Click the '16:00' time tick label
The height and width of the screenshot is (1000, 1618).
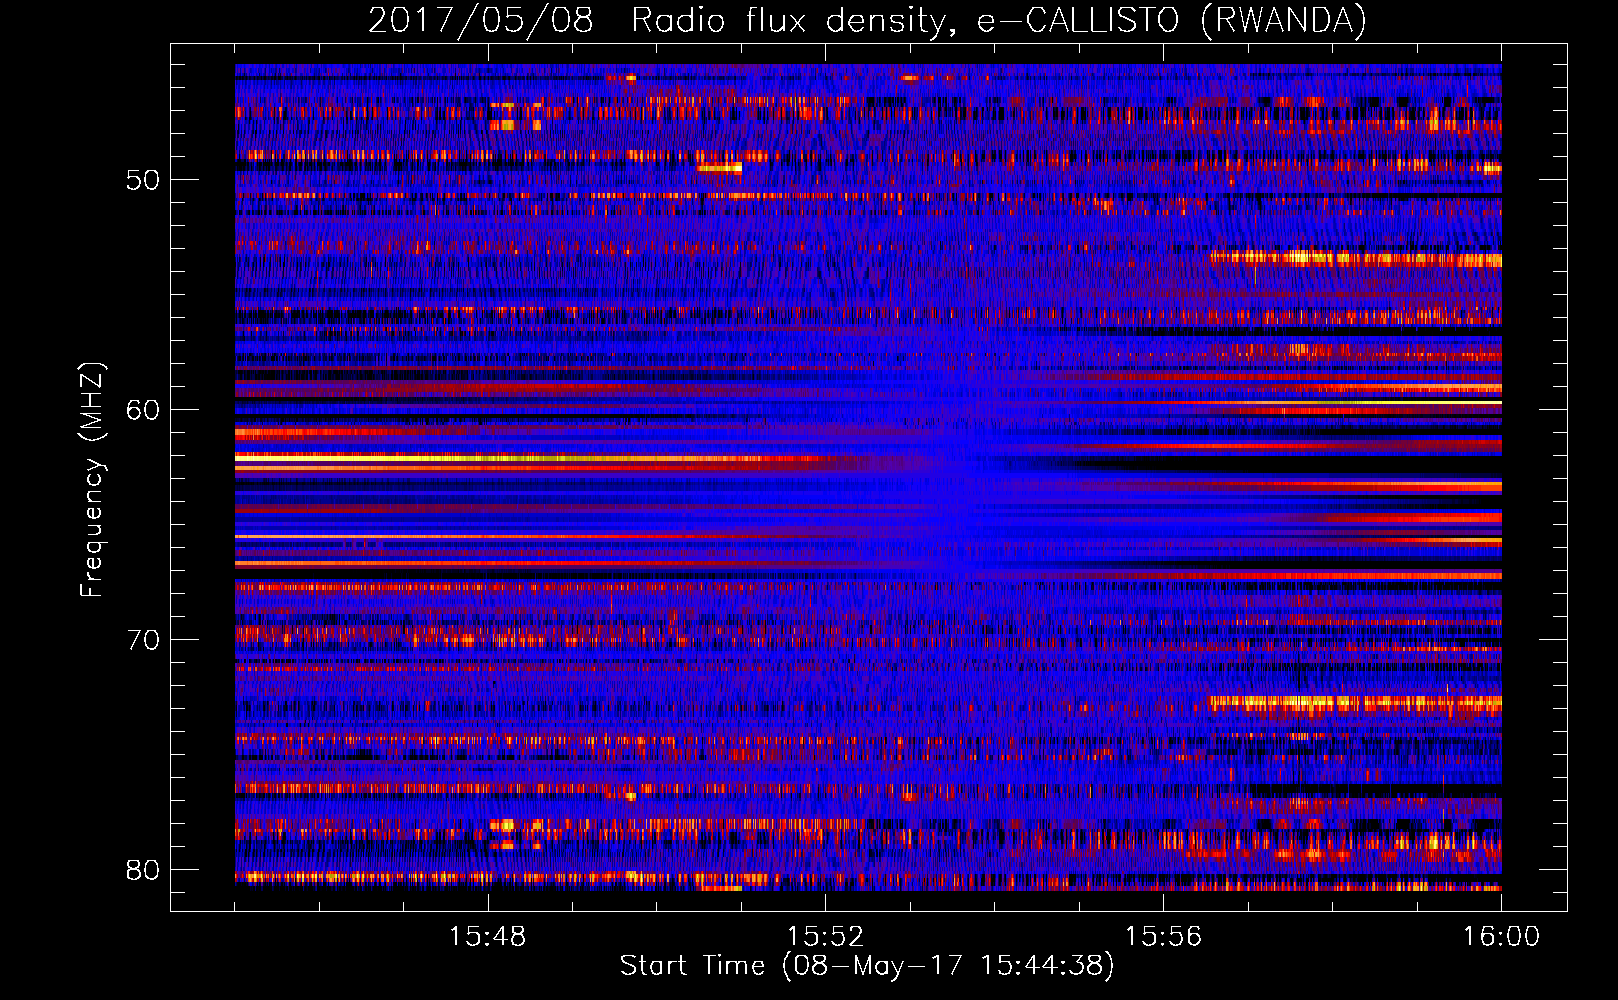(x=1501, y=936)
